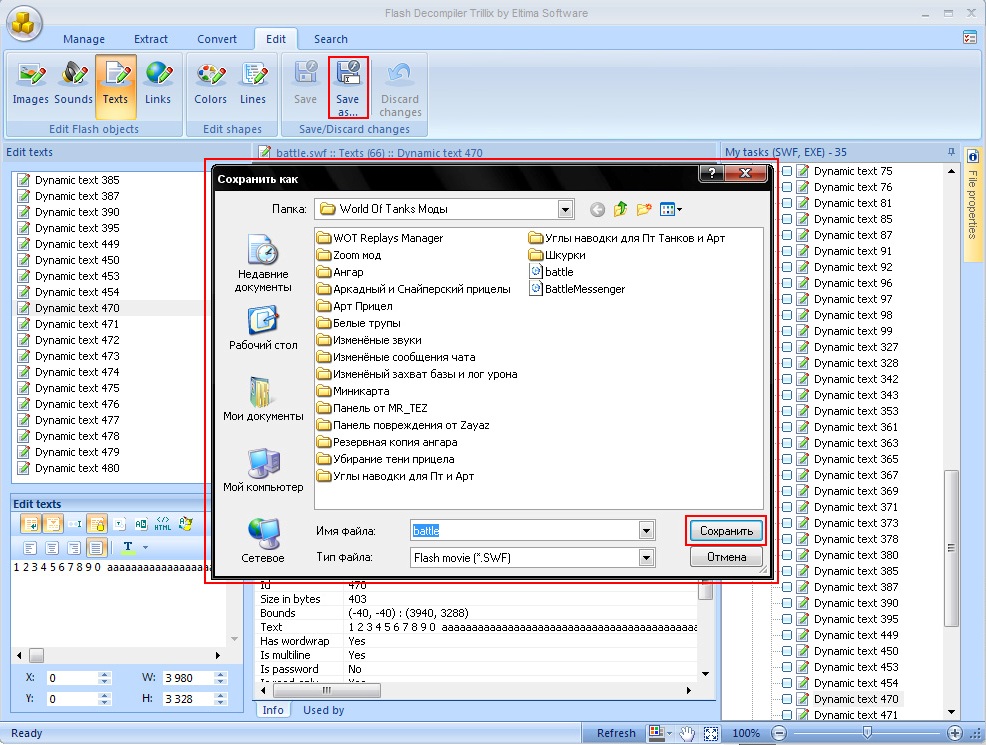Click the HTML text toolbar icon

click(x=163, y=524)
